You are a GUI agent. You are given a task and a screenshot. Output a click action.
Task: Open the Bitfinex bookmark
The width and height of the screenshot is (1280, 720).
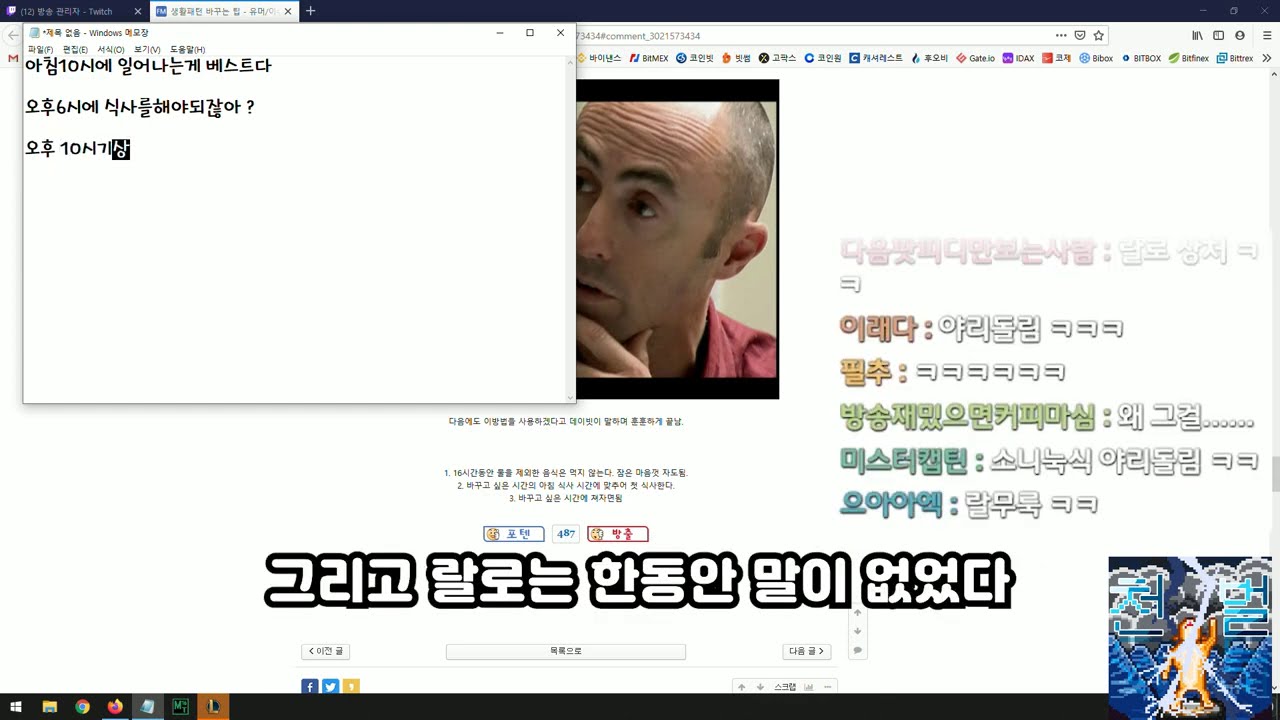tap(1188, 58)
